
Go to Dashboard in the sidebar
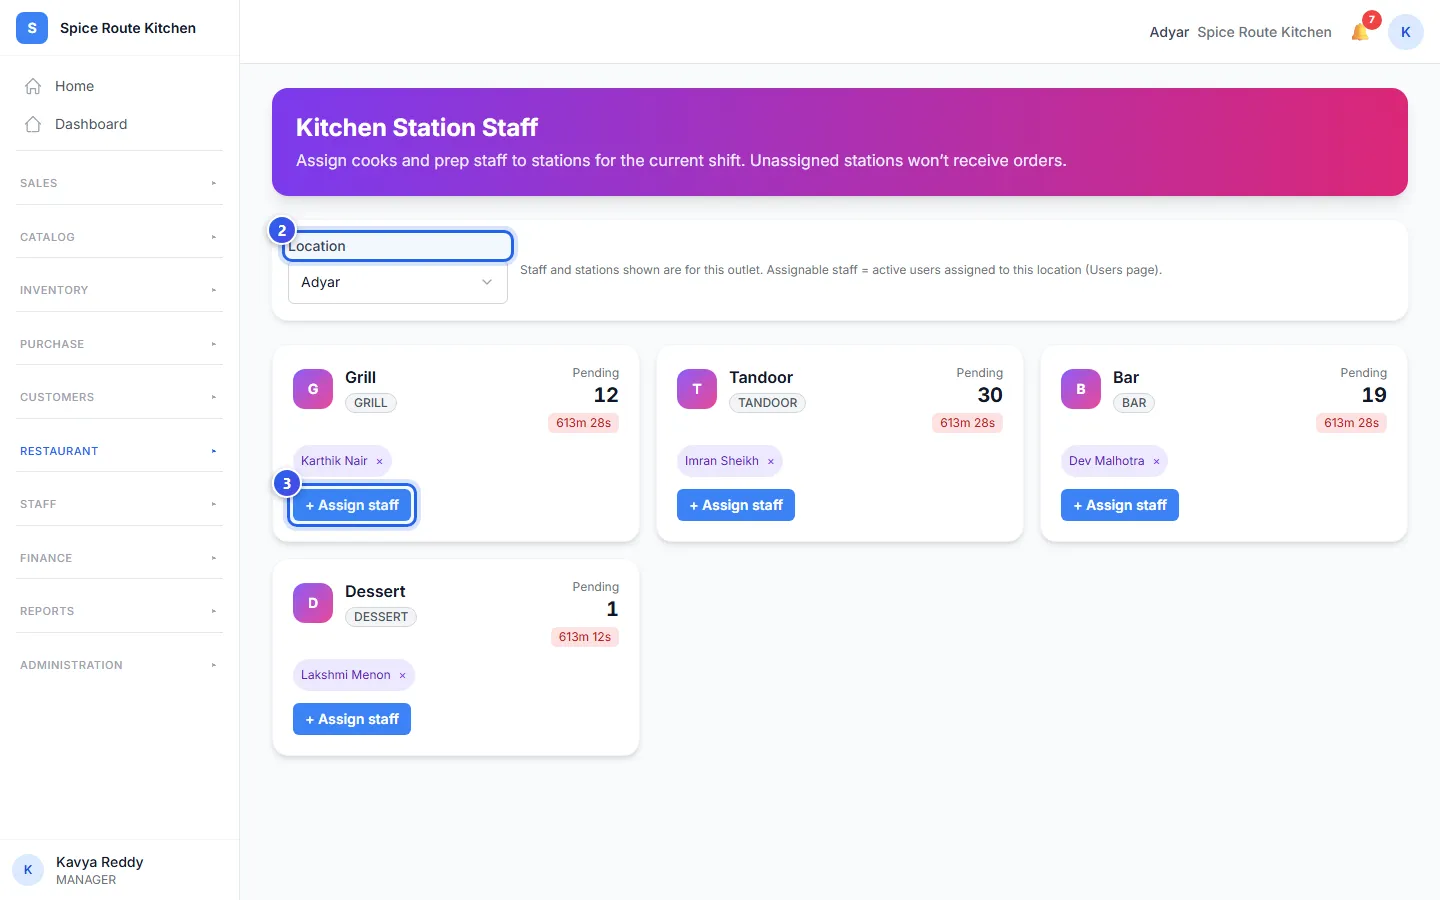click(x=91, y=124)
